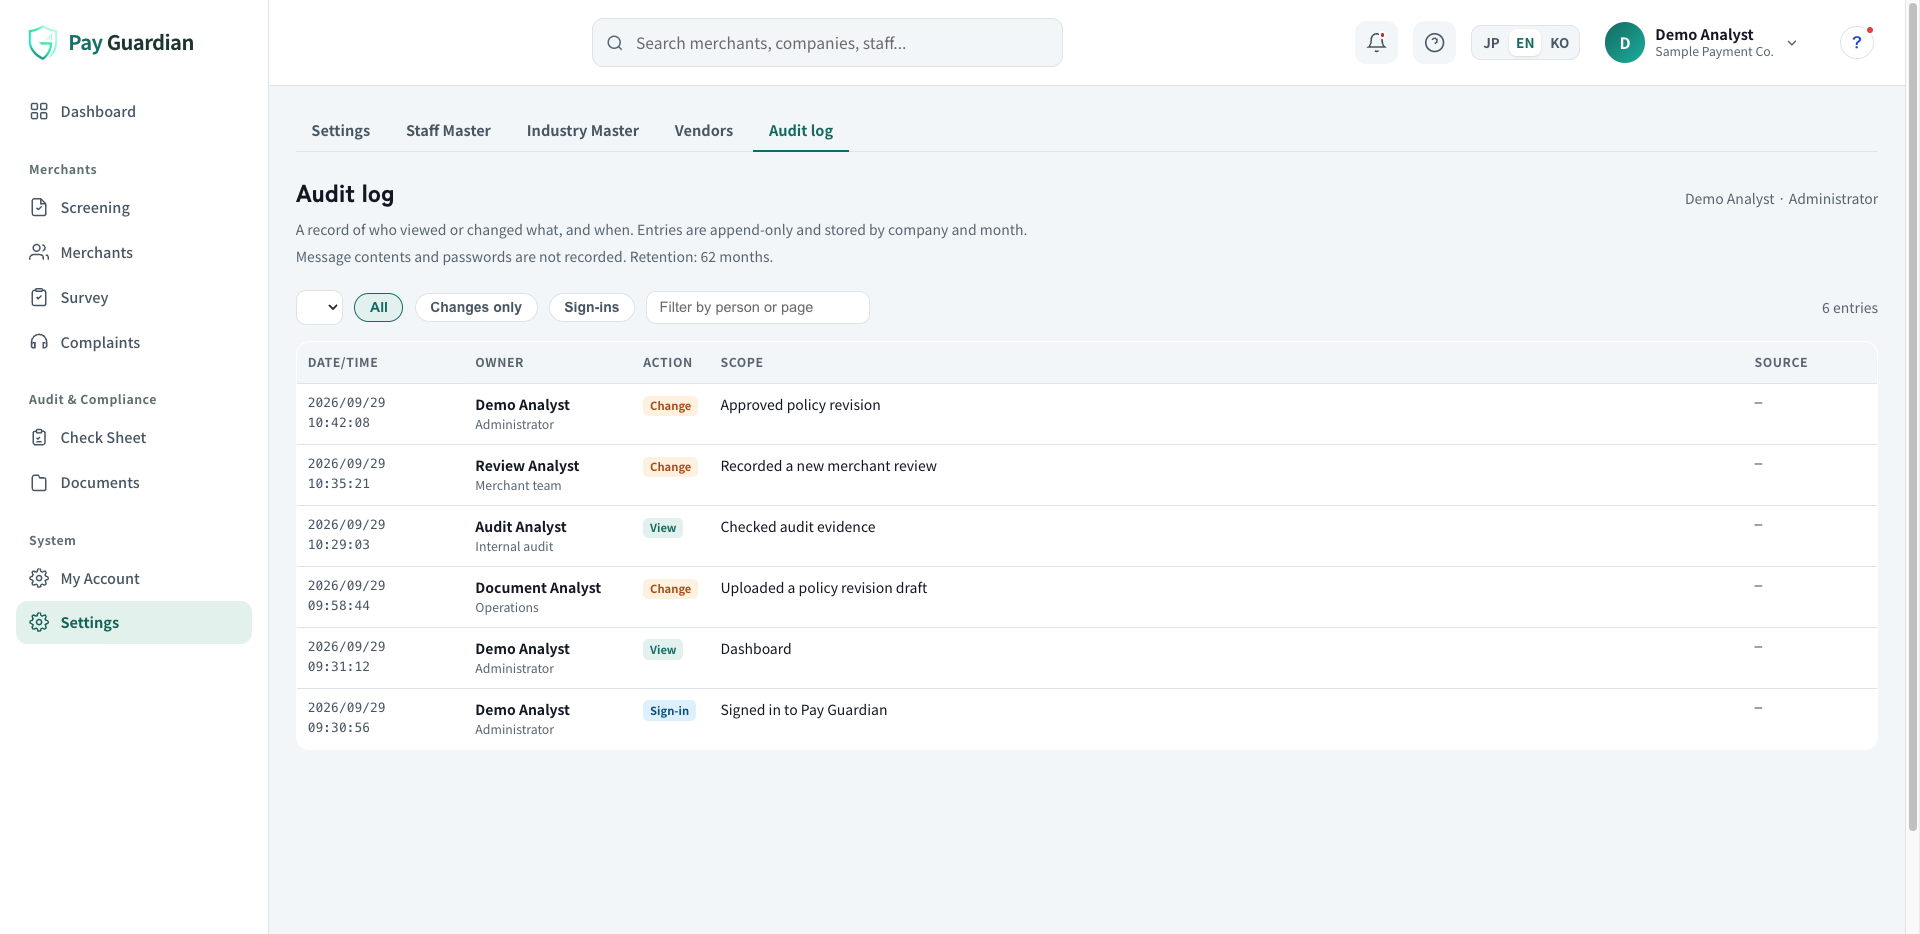Click the Change badge for Approved policy revision
The image size is (1920, 934).
[x=670, y=406]
